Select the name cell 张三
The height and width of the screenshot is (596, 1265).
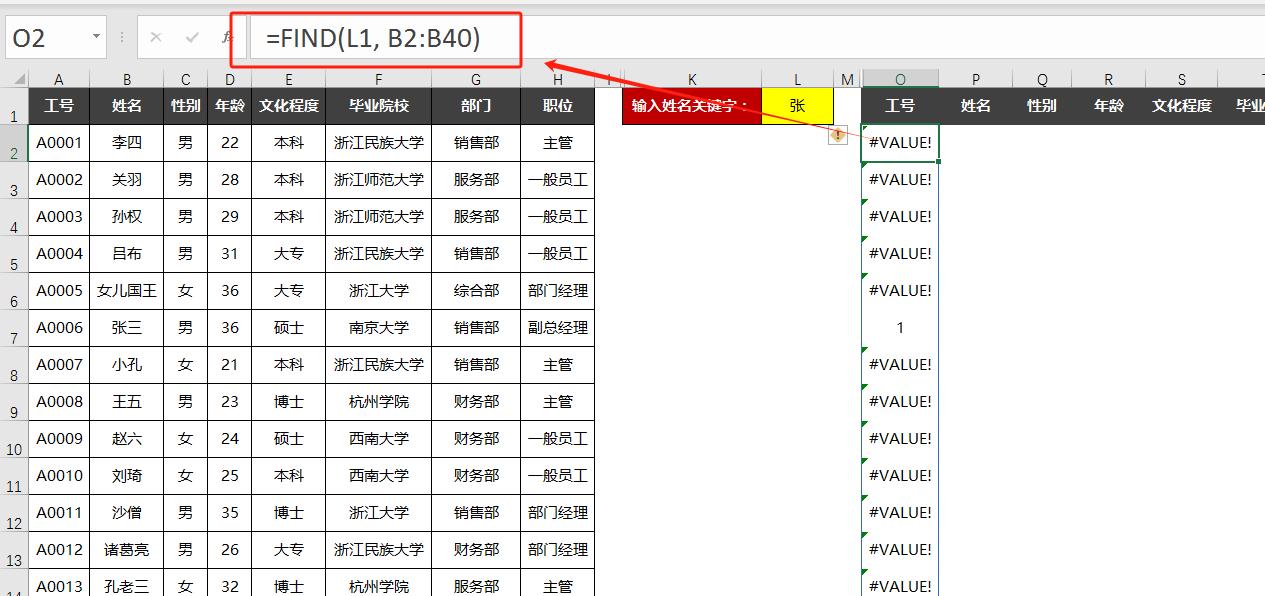[127, 327]
